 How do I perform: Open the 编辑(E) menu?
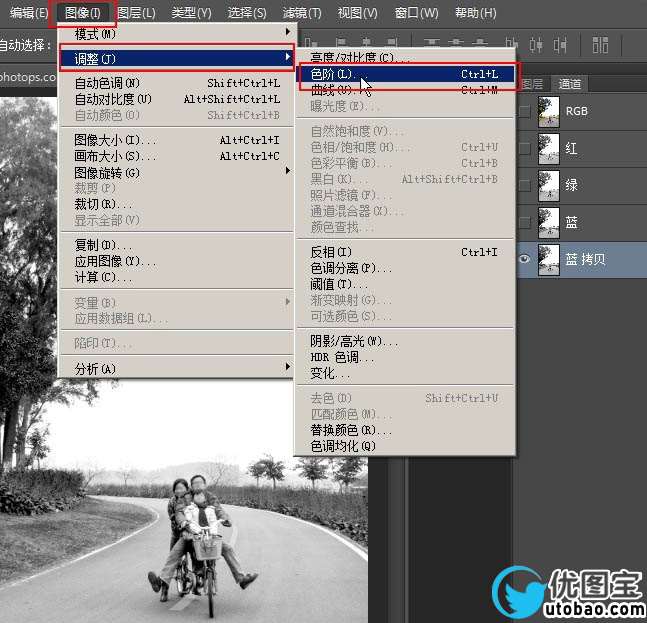(28, 13)
